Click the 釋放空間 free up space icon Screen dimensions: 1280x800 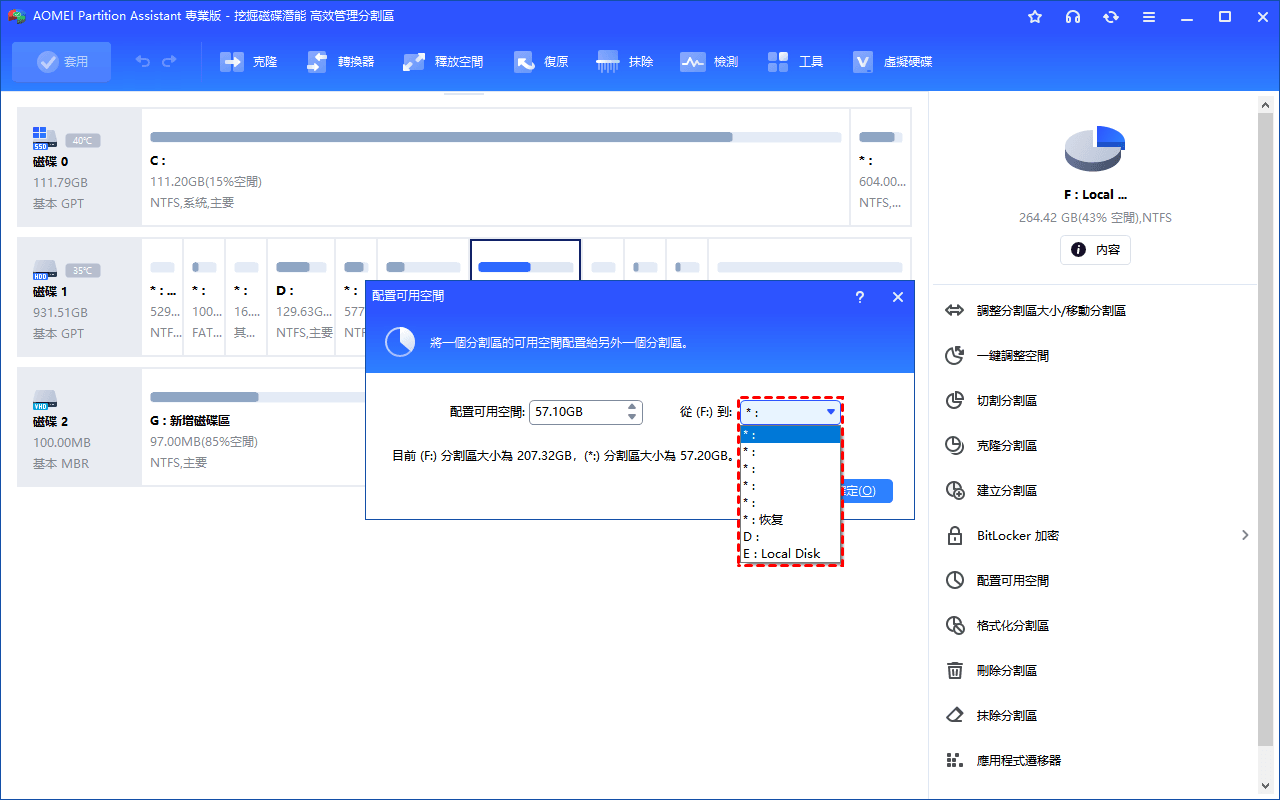pos(414,62)
